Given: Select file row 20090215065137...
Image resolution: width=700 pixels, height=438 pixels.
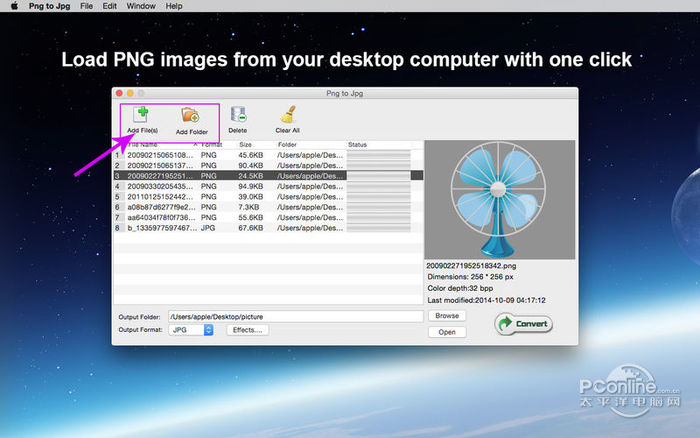Looking at the screenshot, I should coord(268,165).
